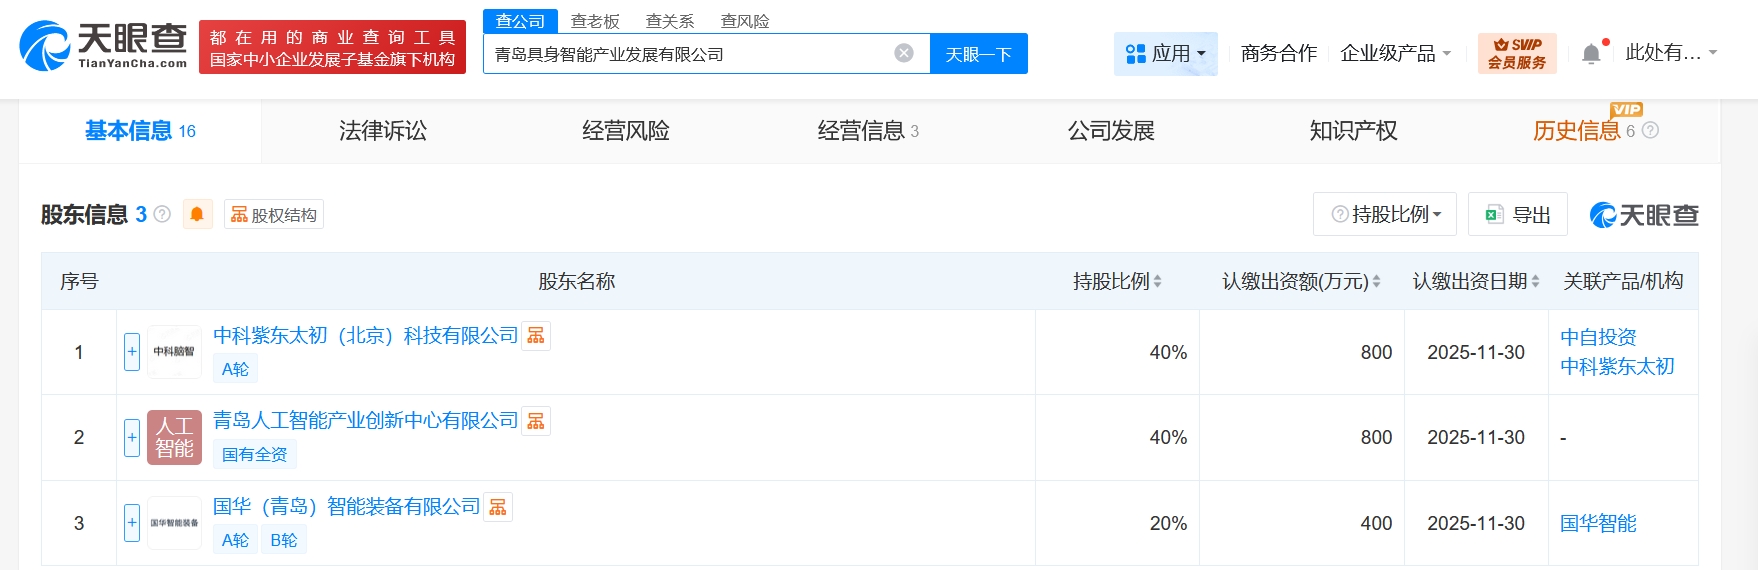Click the help icon beside 股东信息
Screen dimensions: 1758x570
point(162,214)
